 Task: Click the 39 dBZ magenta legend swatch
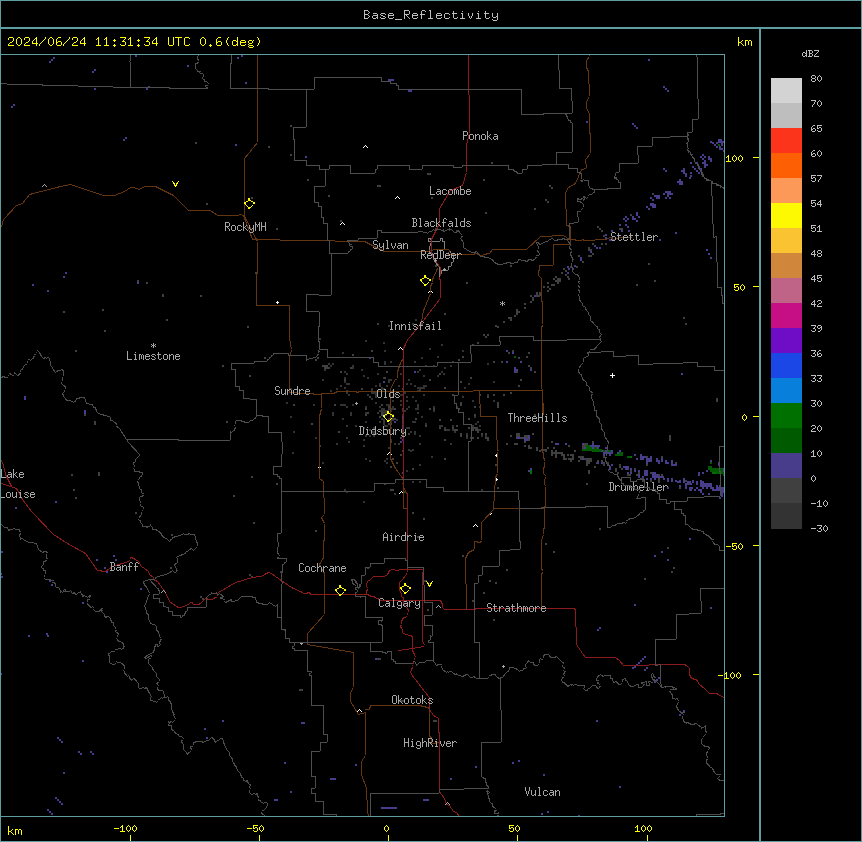click(786, 315)
